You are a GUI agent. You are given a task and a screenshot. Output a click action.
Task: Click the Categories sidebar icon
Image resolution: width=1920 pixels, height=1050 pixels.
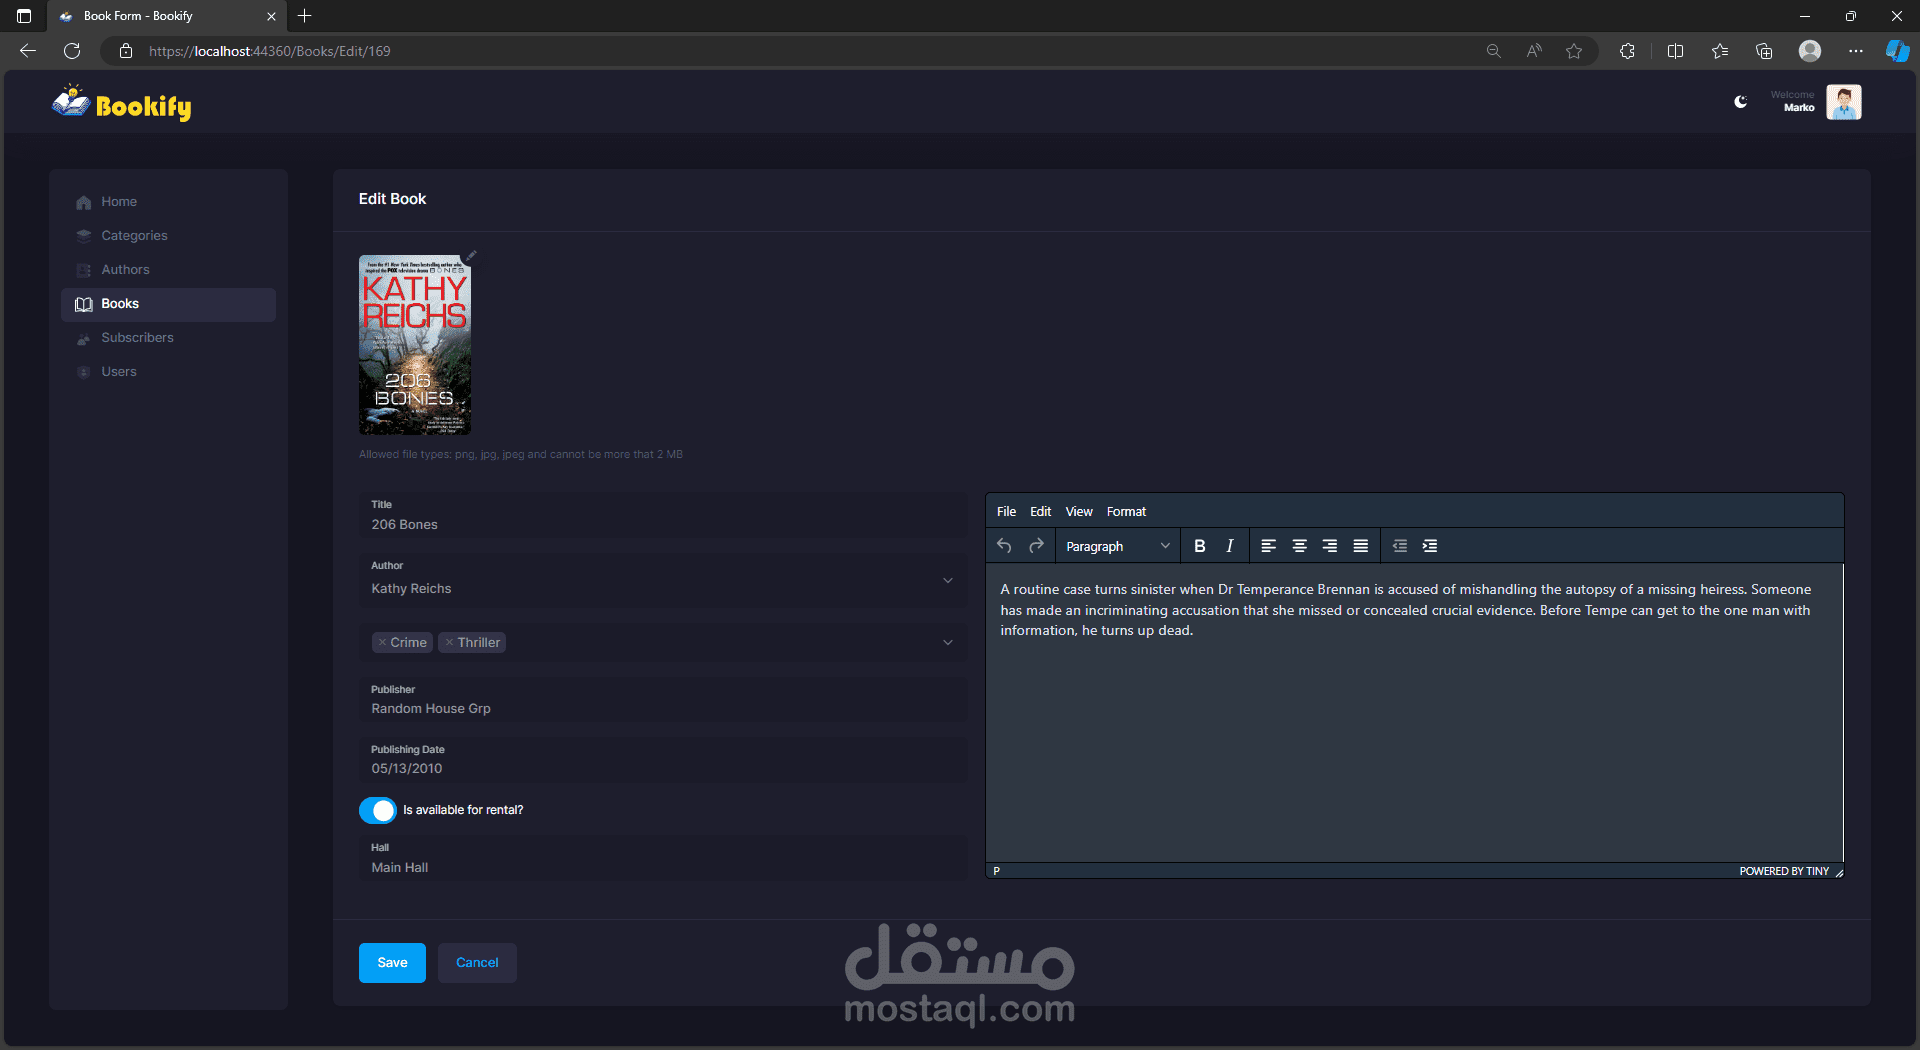[x=84, y=236]
